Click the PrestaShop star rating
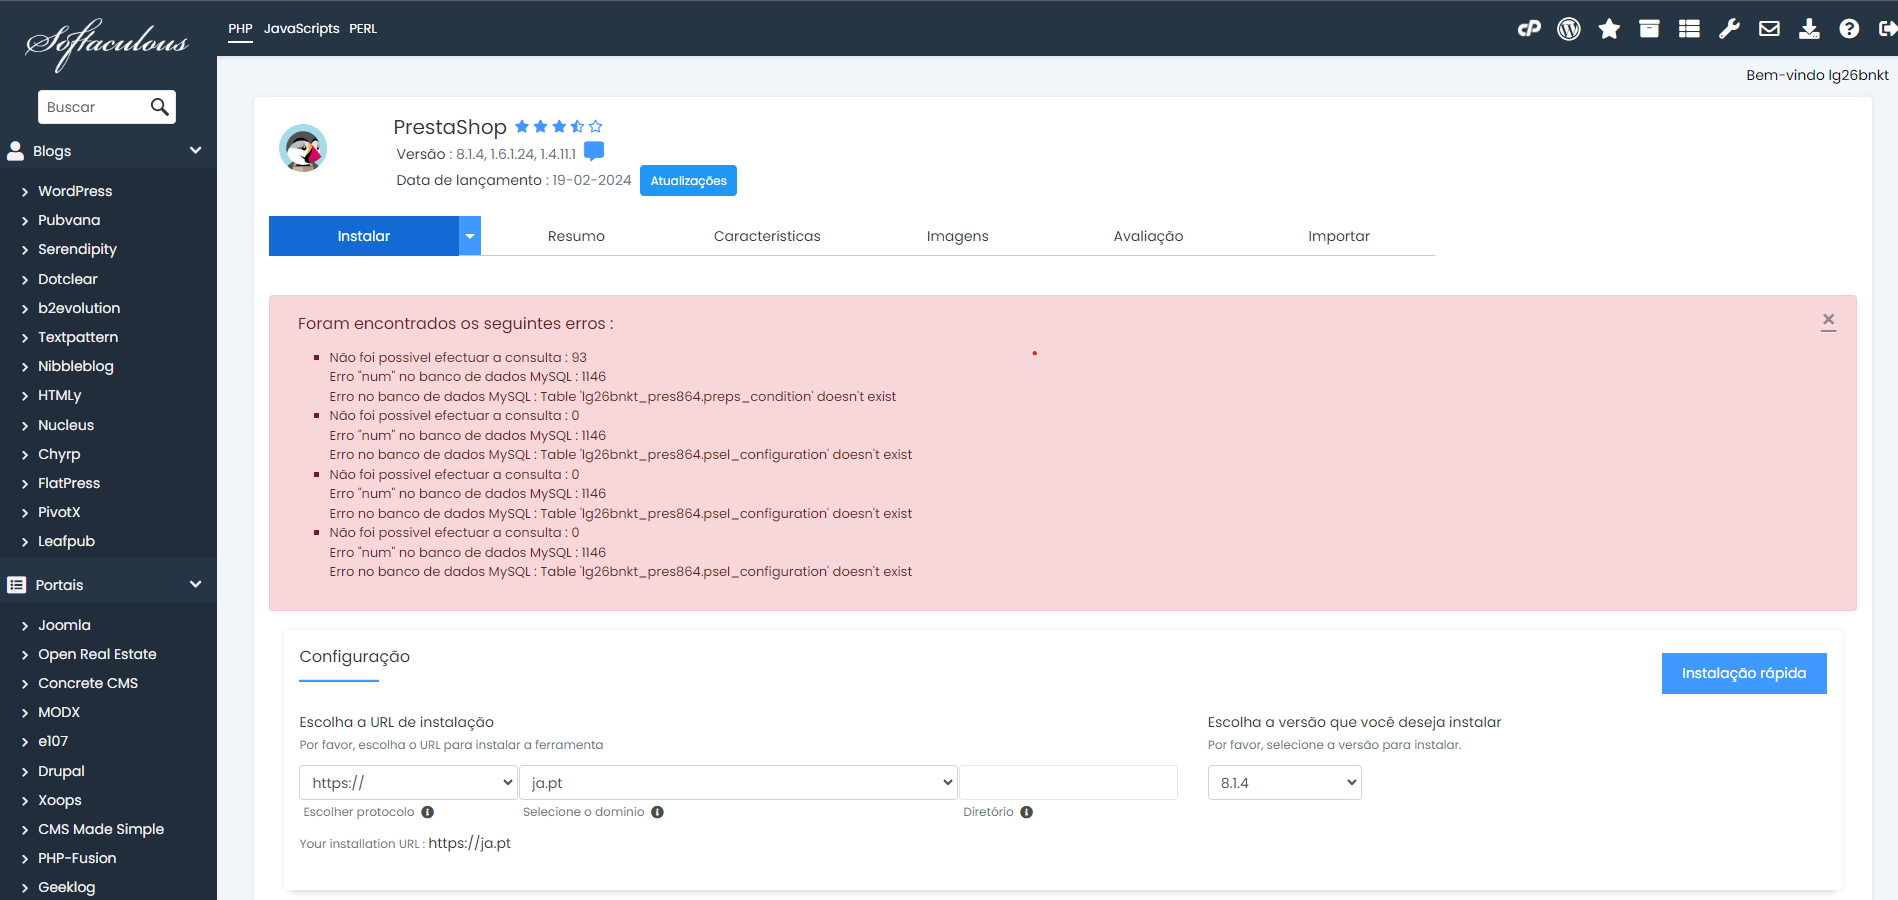This screenshot has width=1898, height=900. click(559, 126)
